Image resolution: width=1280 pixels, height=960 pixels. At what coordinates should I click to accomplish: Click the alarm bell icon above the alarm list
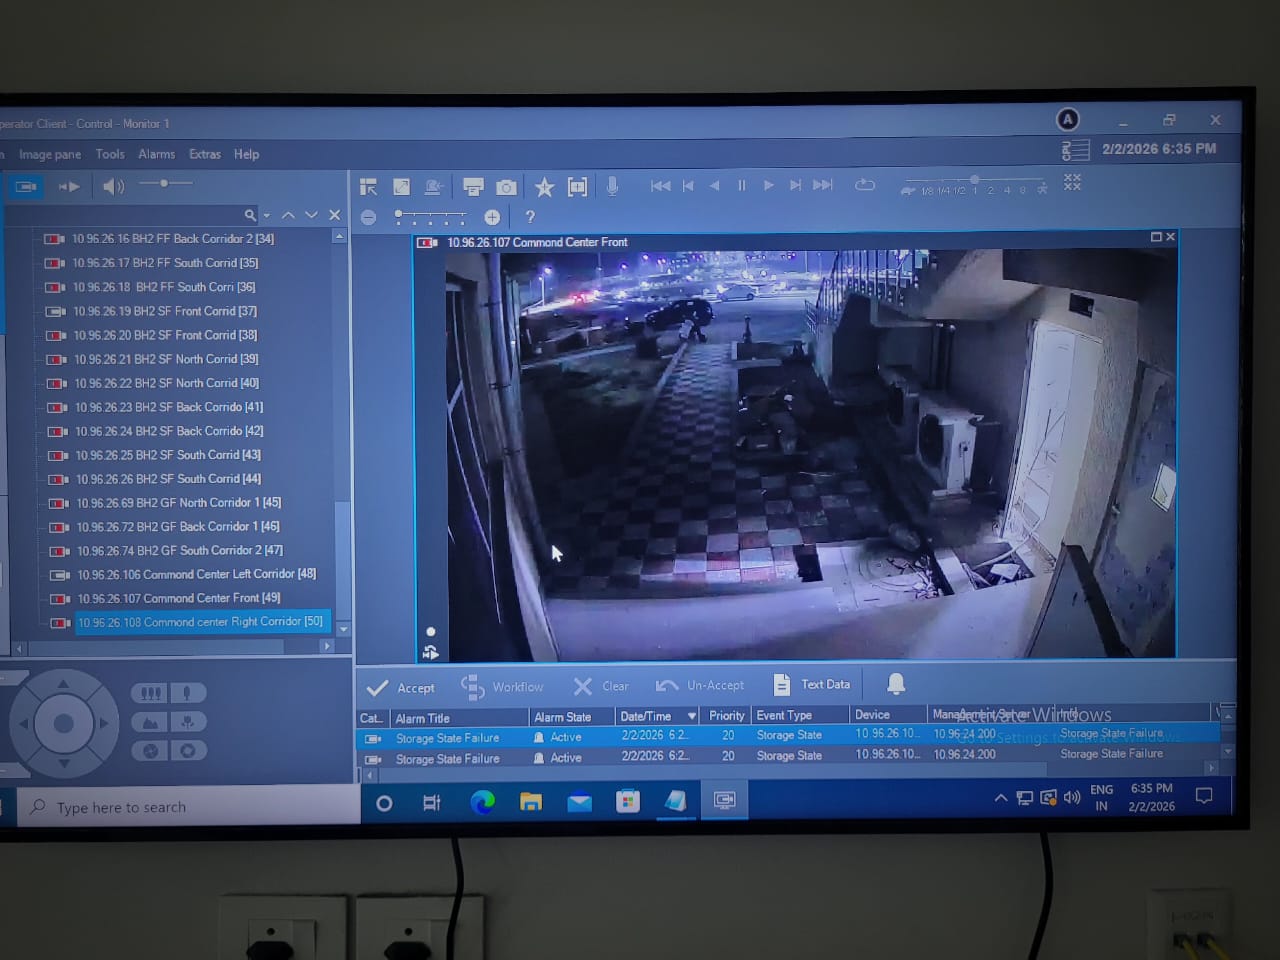pos(895,683)
